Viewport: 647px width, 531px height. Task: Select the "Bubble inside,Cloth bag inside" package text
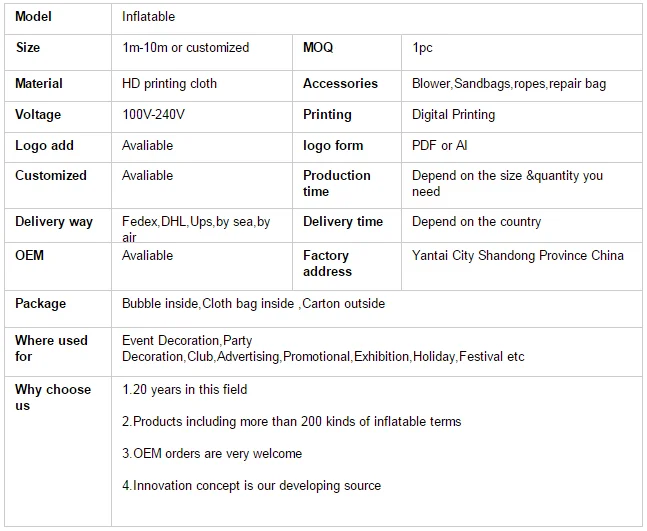(208, 303)
